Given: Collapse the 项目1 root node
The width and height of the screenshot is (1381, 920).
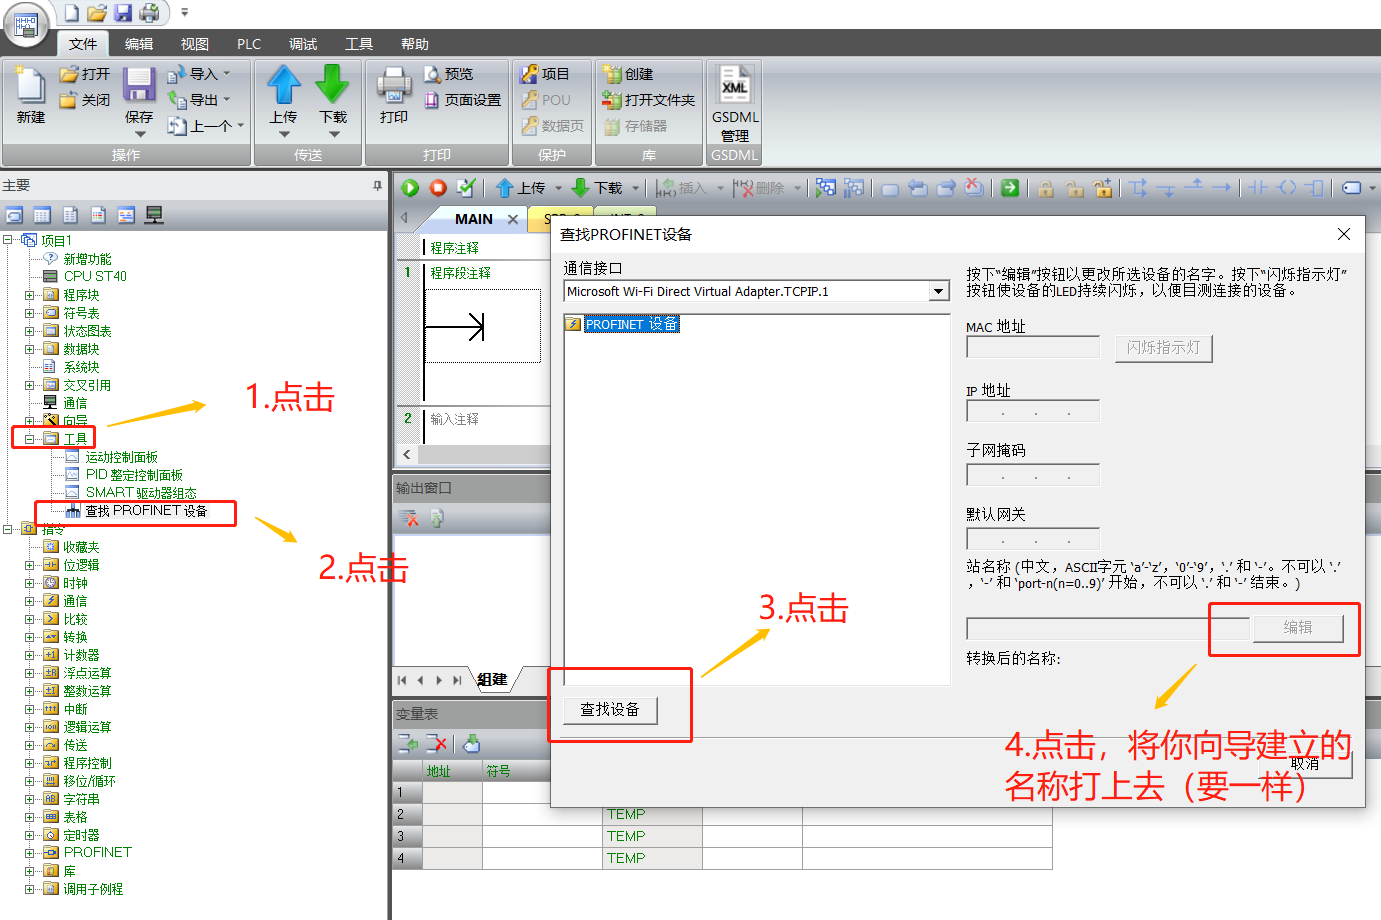Looking at the screenshot, I should 8,240.
